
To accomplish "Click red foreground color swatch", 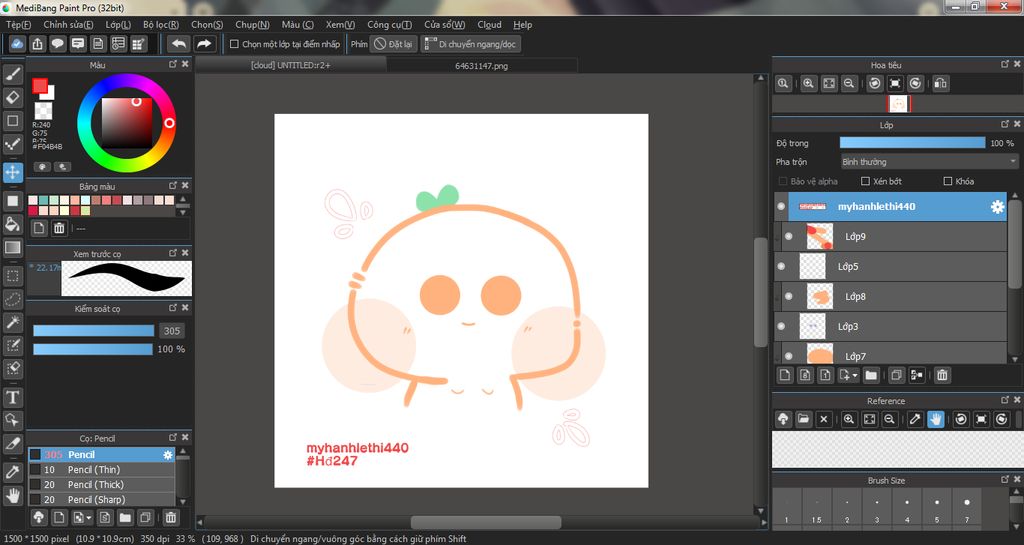I will (40, 86).
